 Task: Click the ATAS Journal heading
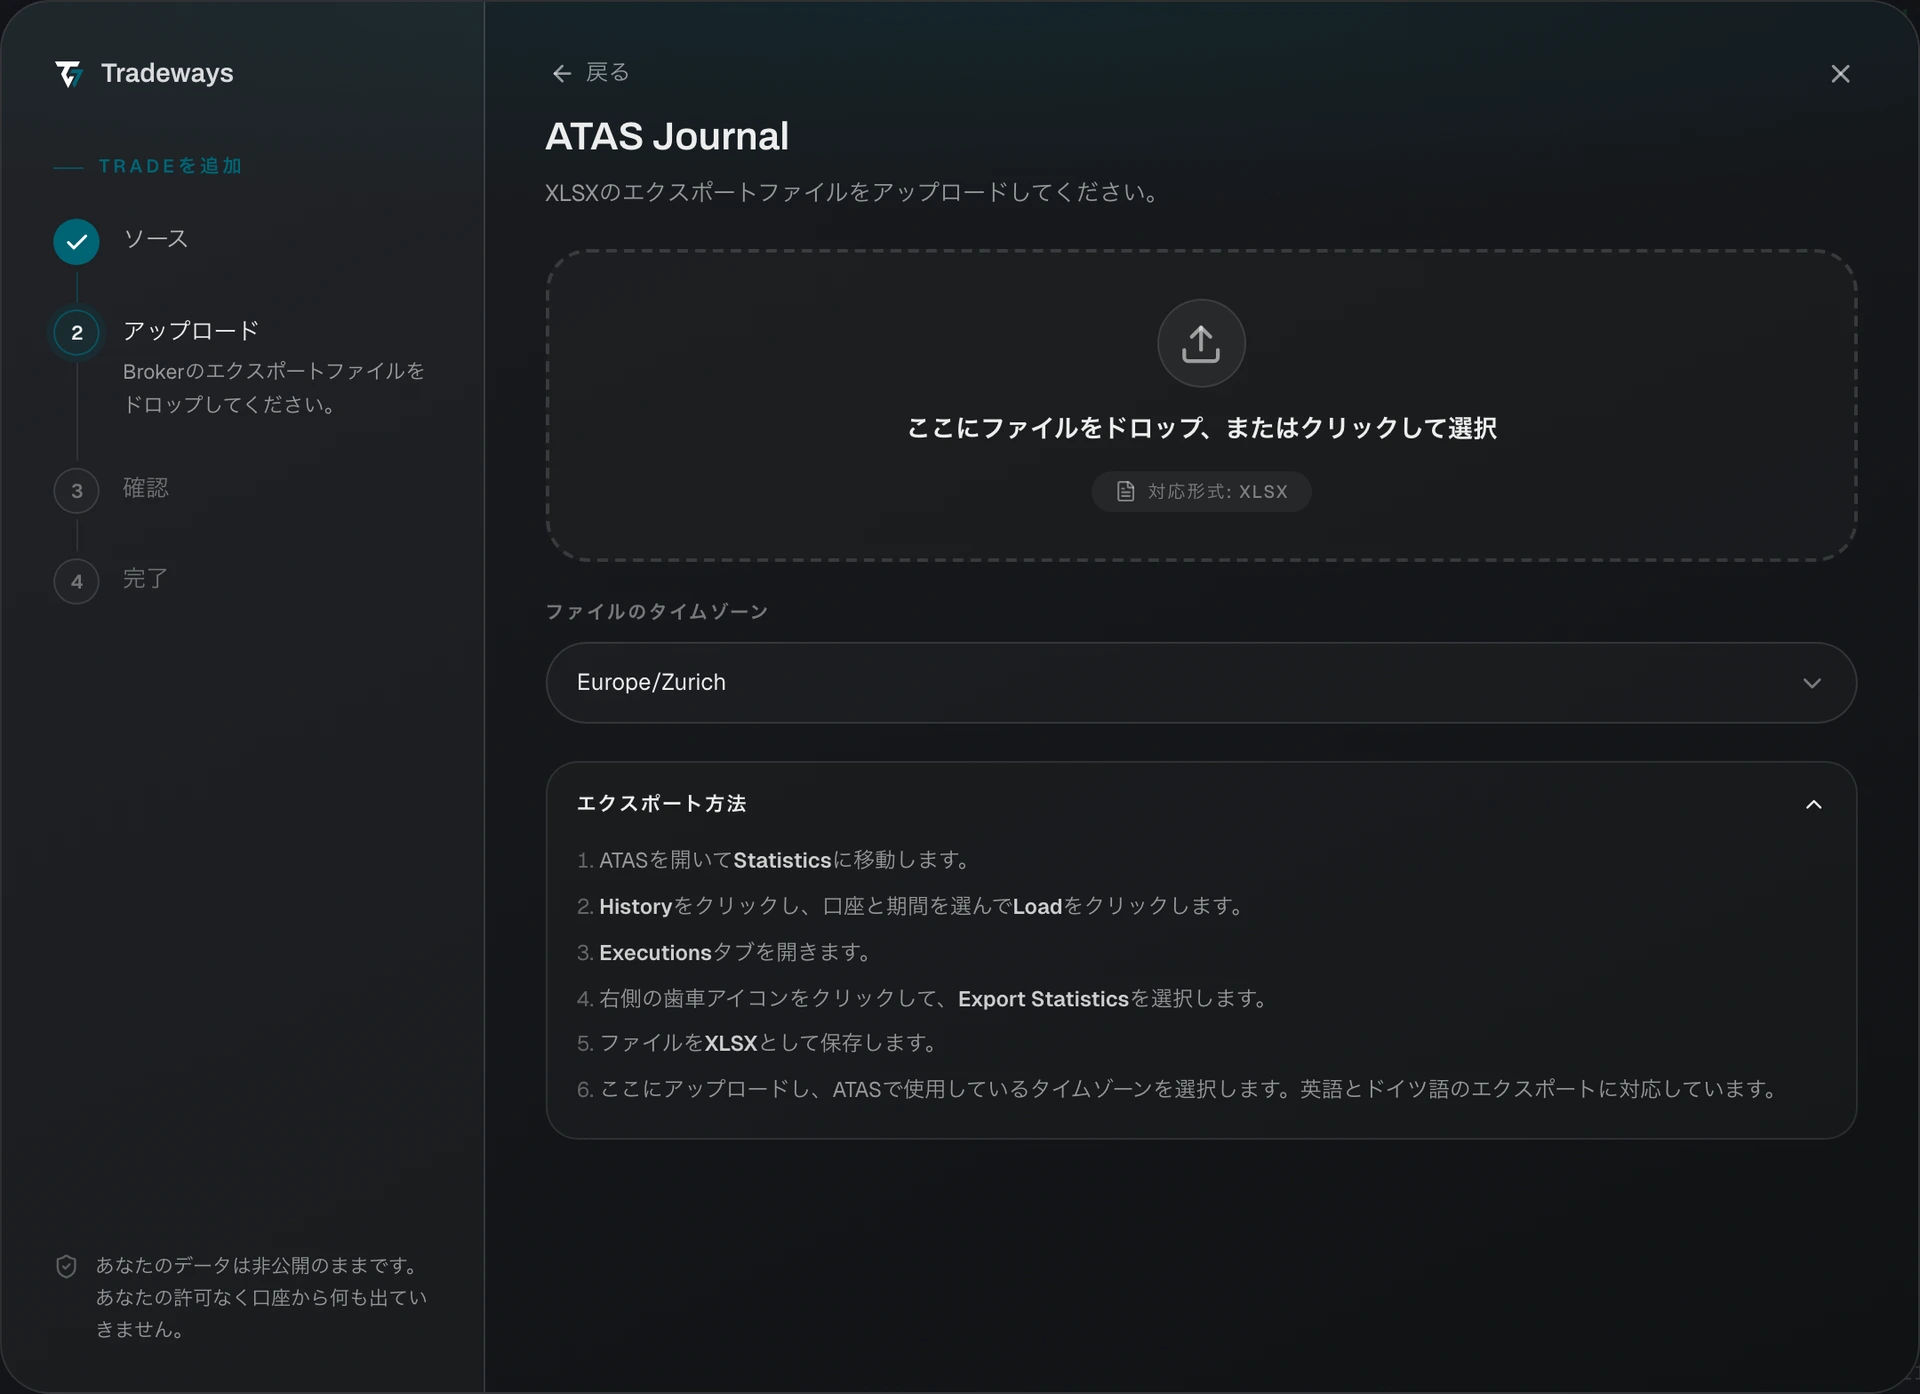tap(667, 136)
